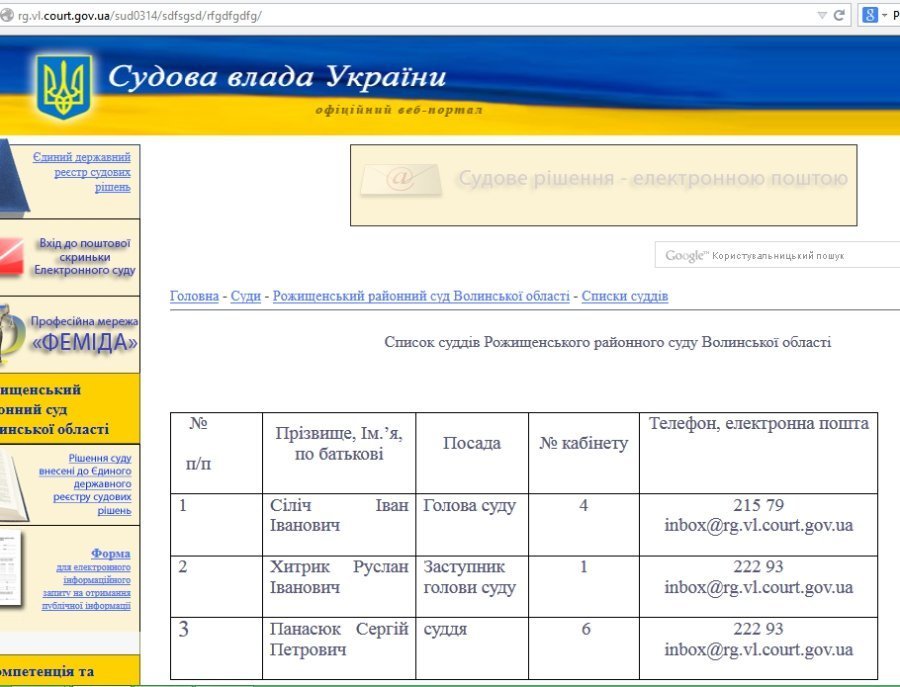
Task: Click the reload page icon in address bar
Action: [839, 15]
